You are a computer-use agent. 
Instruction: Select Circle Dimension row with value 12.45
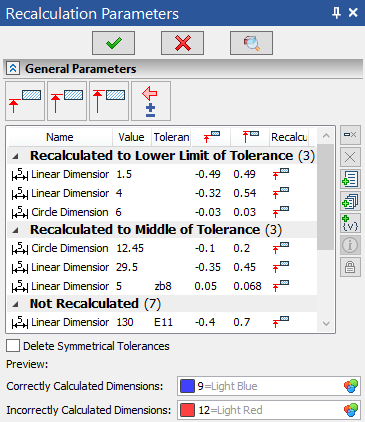[162, 248]
